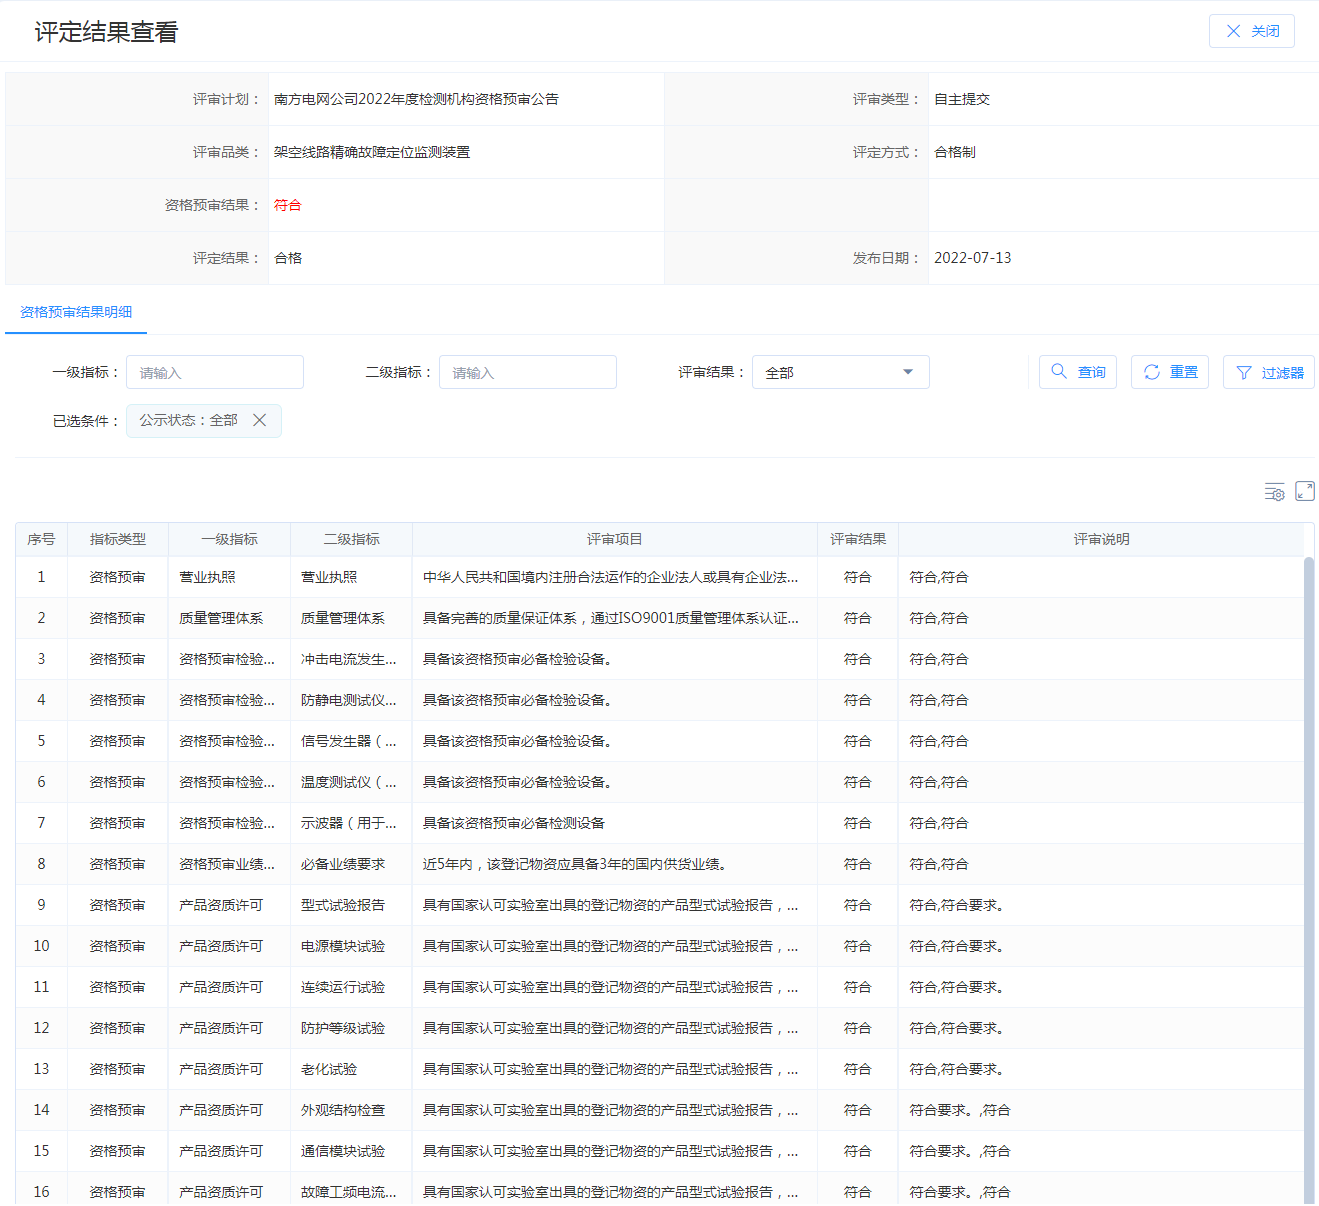
Task: Click the 评审项目 column header
Action: pos(614,539)
